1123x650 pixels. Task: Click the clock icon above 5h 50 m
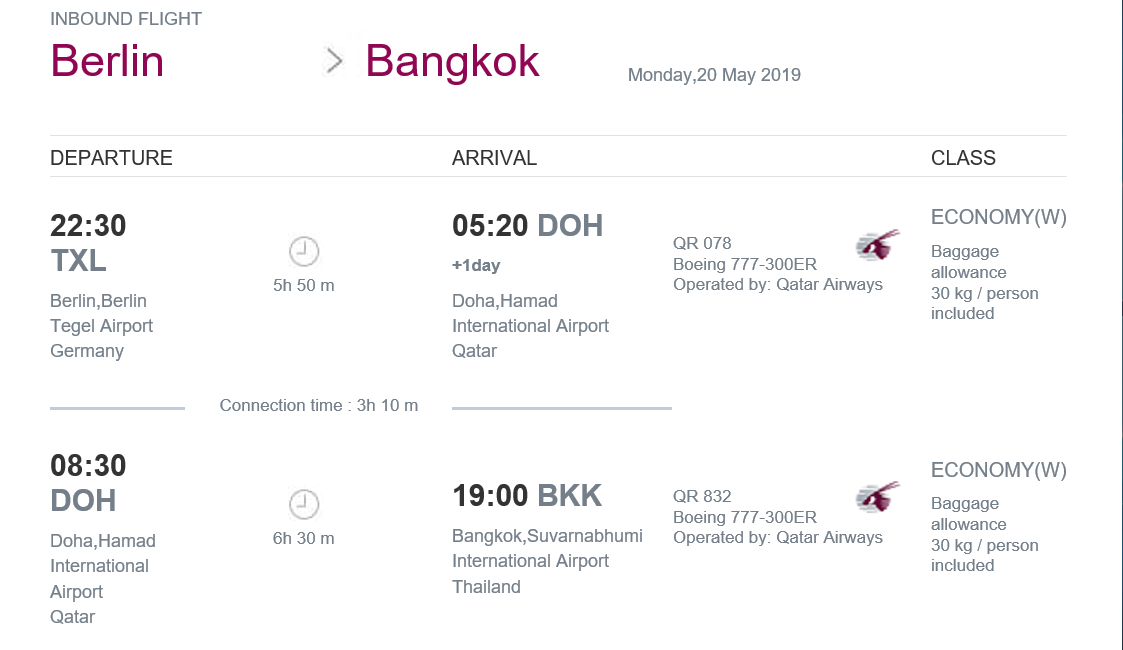click(x=304, y=251)
